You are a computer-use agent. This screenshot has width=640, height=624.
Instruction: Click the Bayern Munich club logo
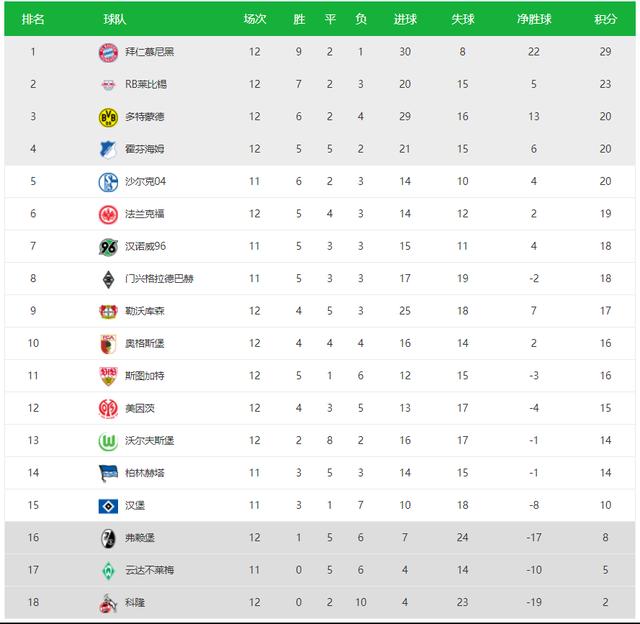(x=108, y=52)
